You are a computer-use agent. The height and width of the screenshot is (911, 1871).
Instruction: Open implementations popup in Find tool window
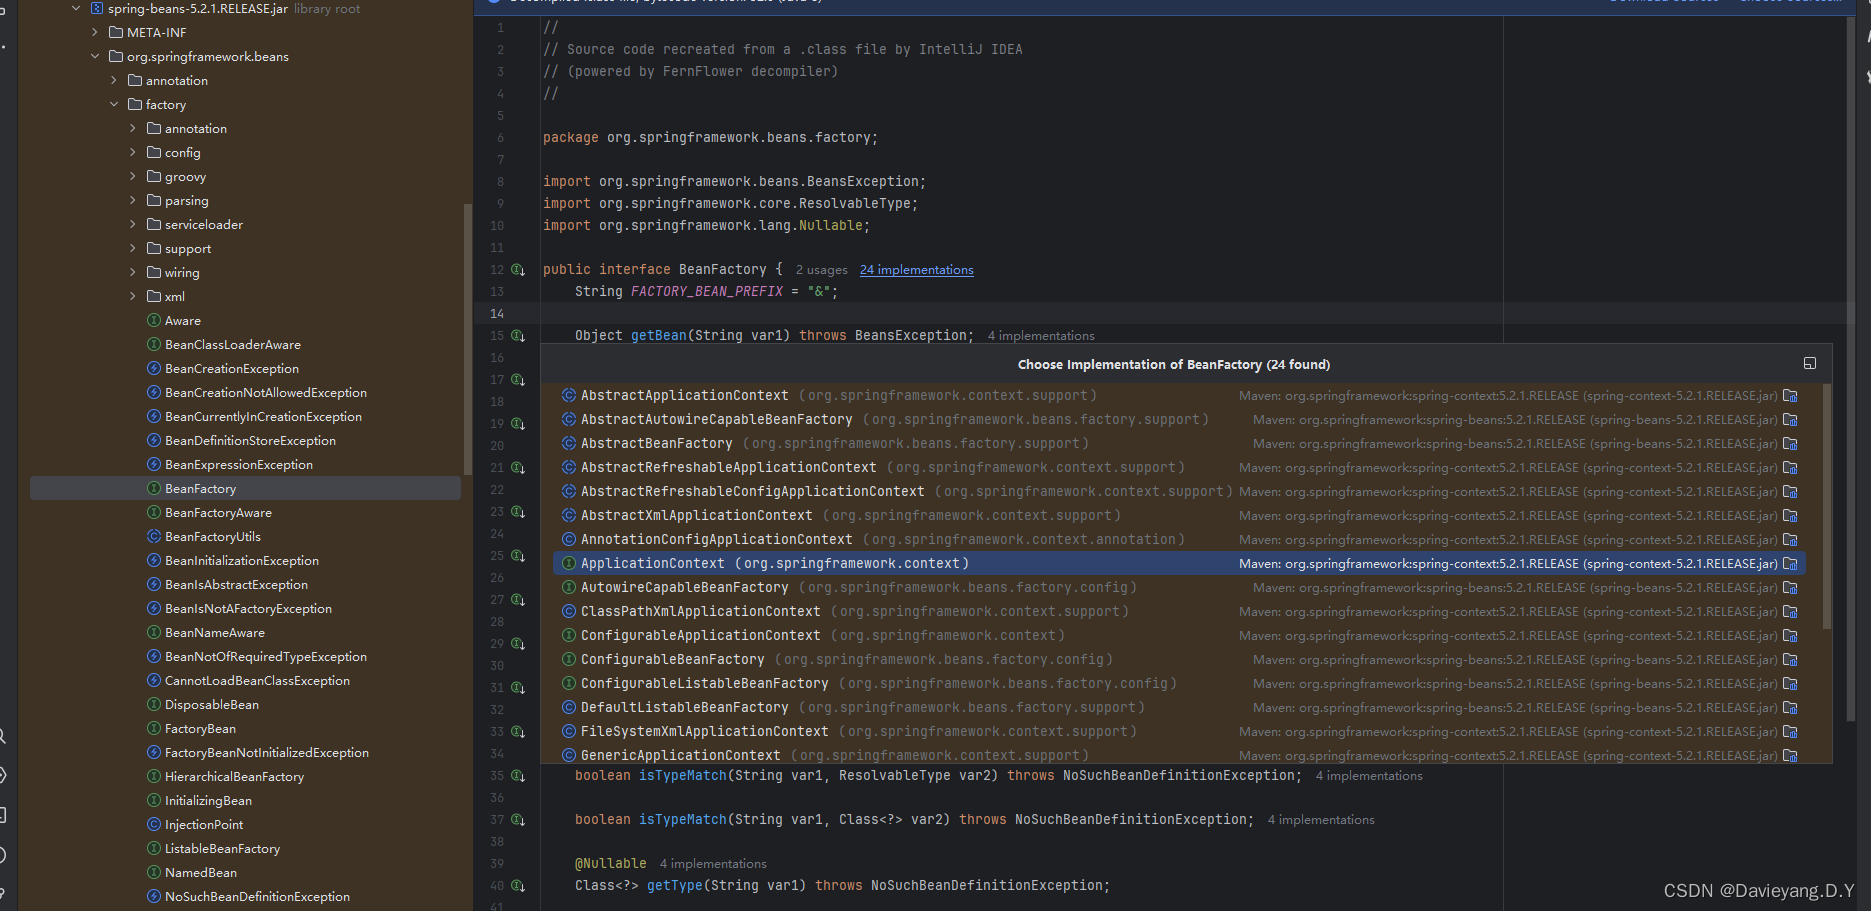coord(1809,363)
